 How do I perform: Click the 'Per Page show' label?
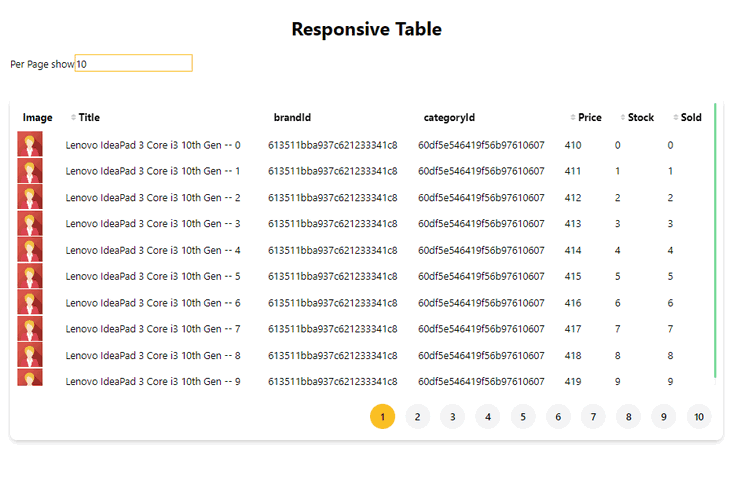[x=42, y=64]
